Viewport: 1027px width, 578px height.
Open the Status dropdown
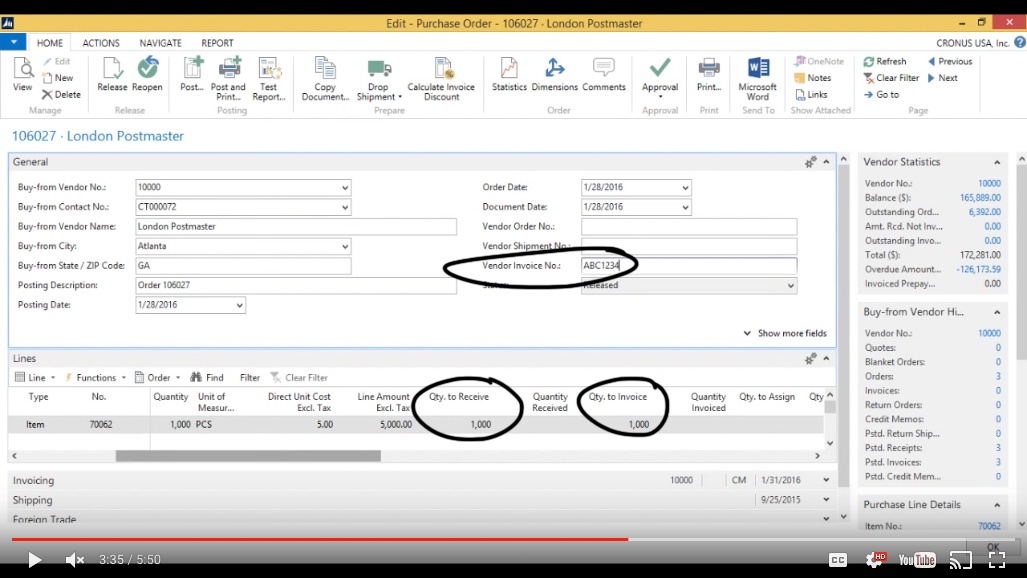coord(791,286)
